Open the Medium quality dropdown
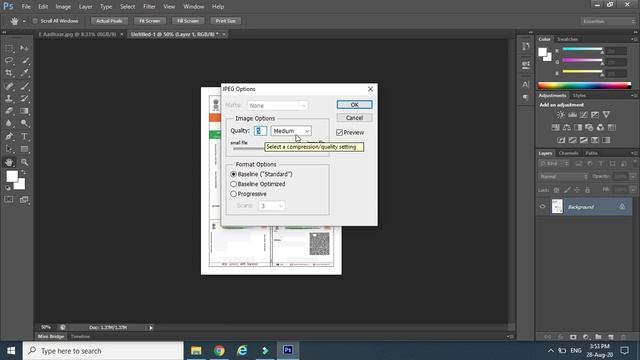The image size is (640, 360). tap(291, 131)
